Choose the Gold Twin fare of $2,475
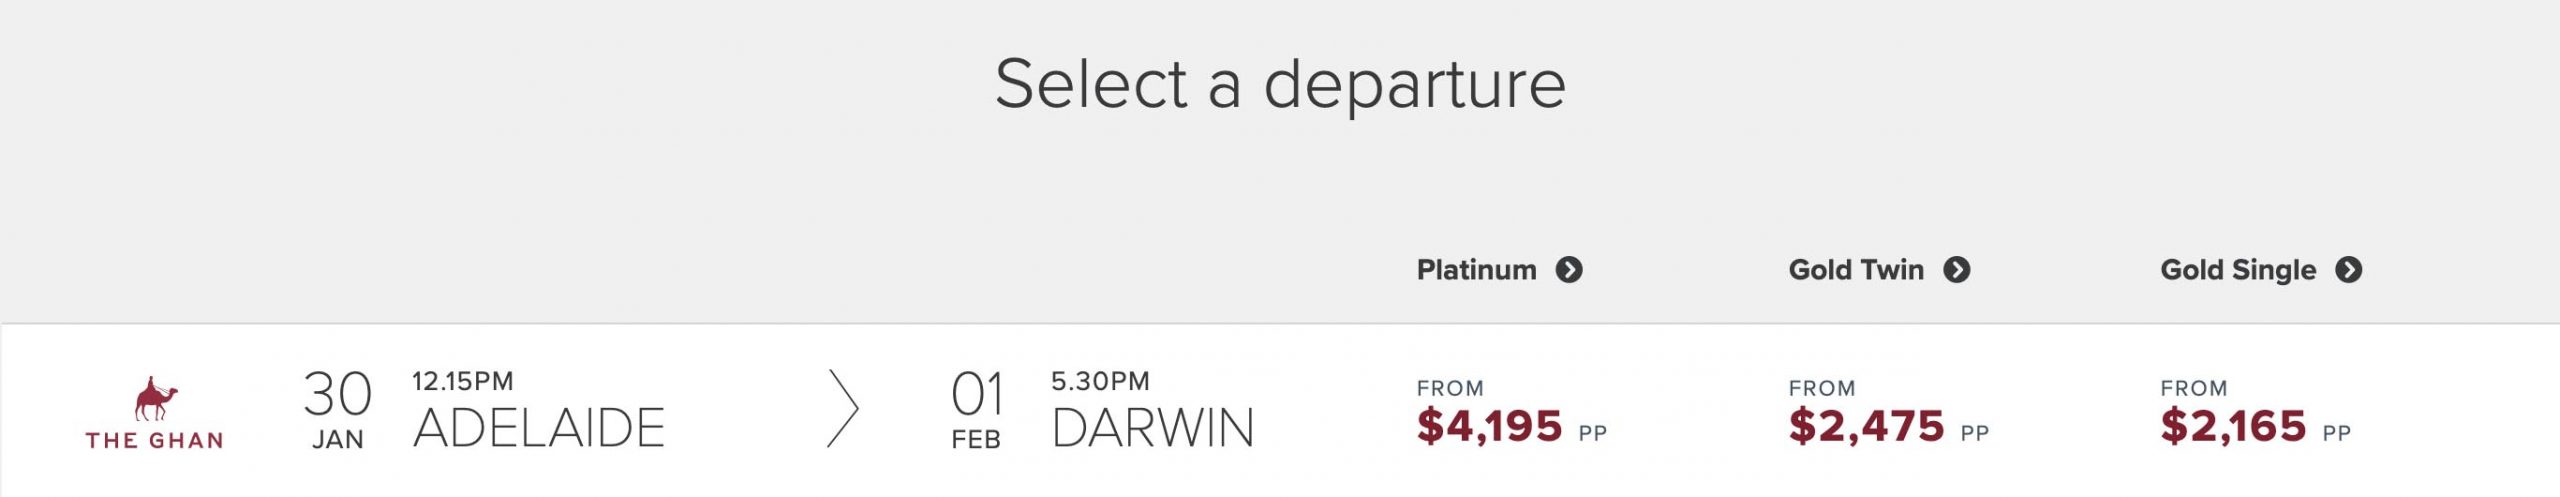 [1866, 427]
